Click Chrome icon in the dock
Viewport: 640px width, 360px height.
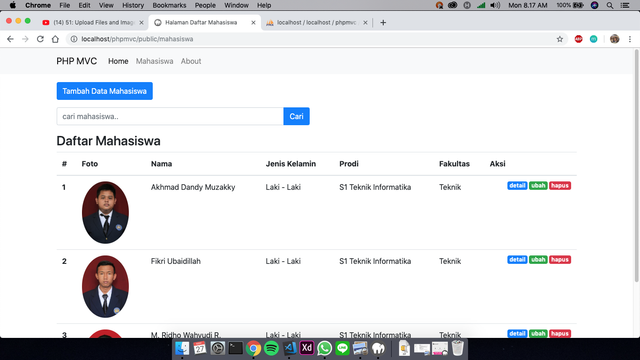tap(253, 348)
